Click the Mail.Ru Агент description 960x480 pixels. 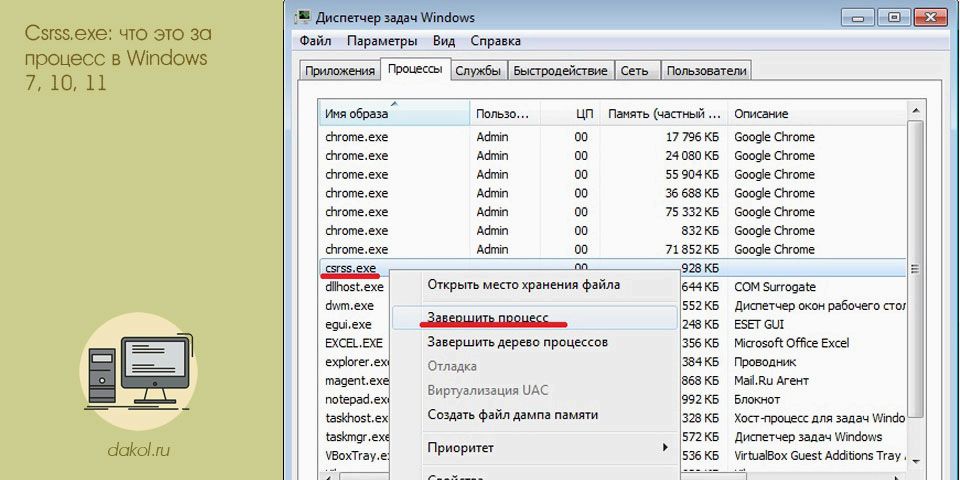771,380
